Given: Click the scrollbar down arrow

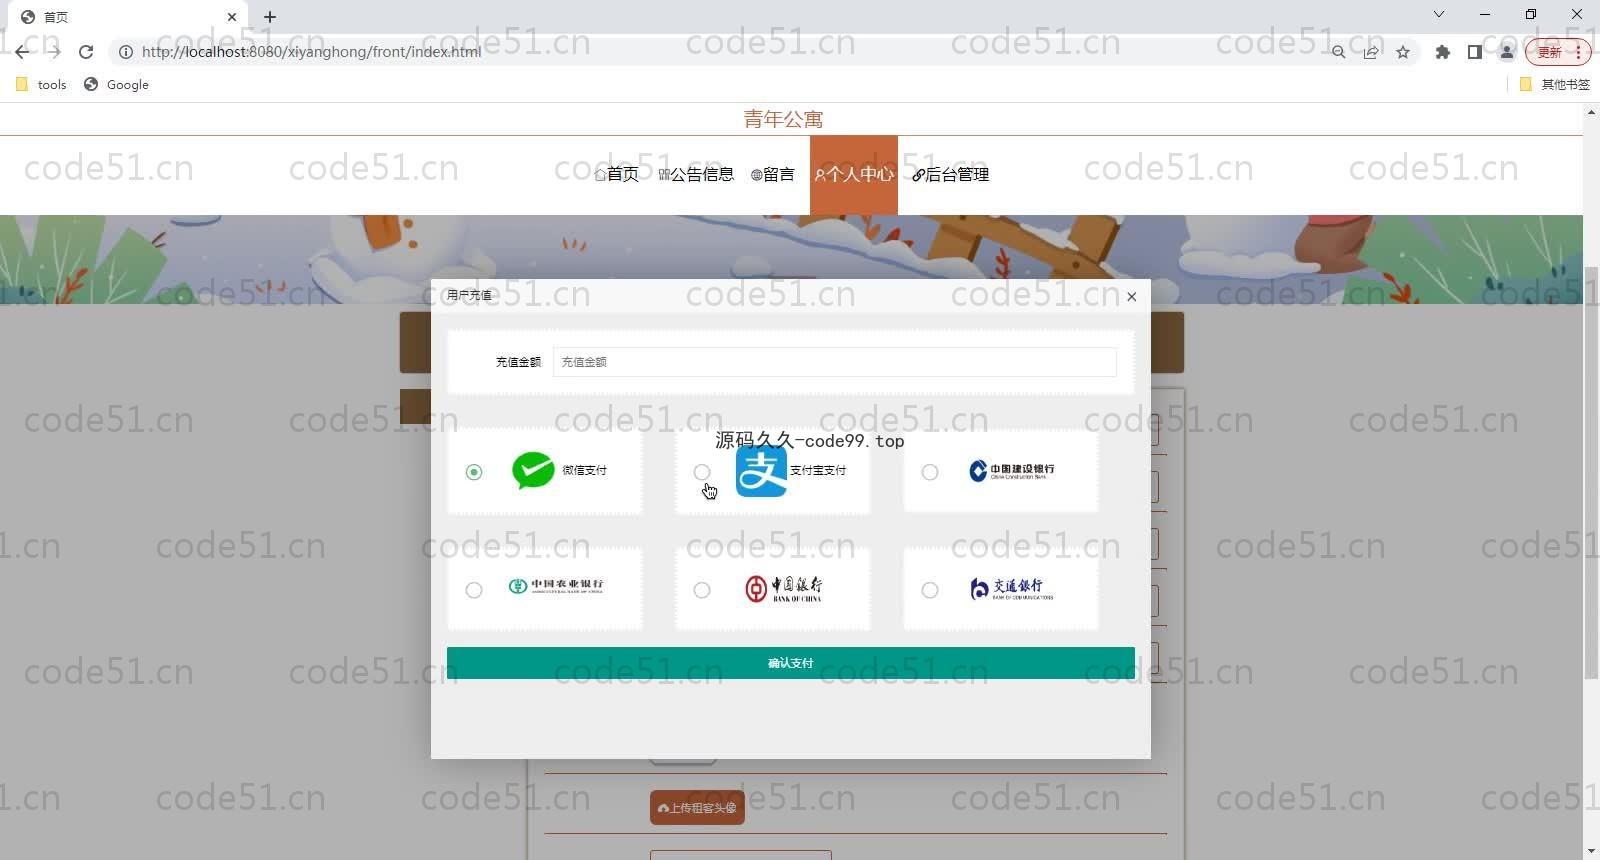Looking at the screenshot, I should [x=1591, y=851].
